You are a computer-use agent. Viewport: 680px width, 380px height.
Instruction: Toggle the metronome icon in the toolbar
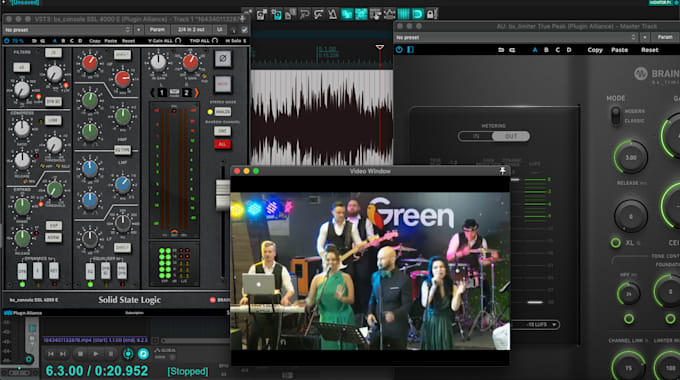(x=332, y=14)
